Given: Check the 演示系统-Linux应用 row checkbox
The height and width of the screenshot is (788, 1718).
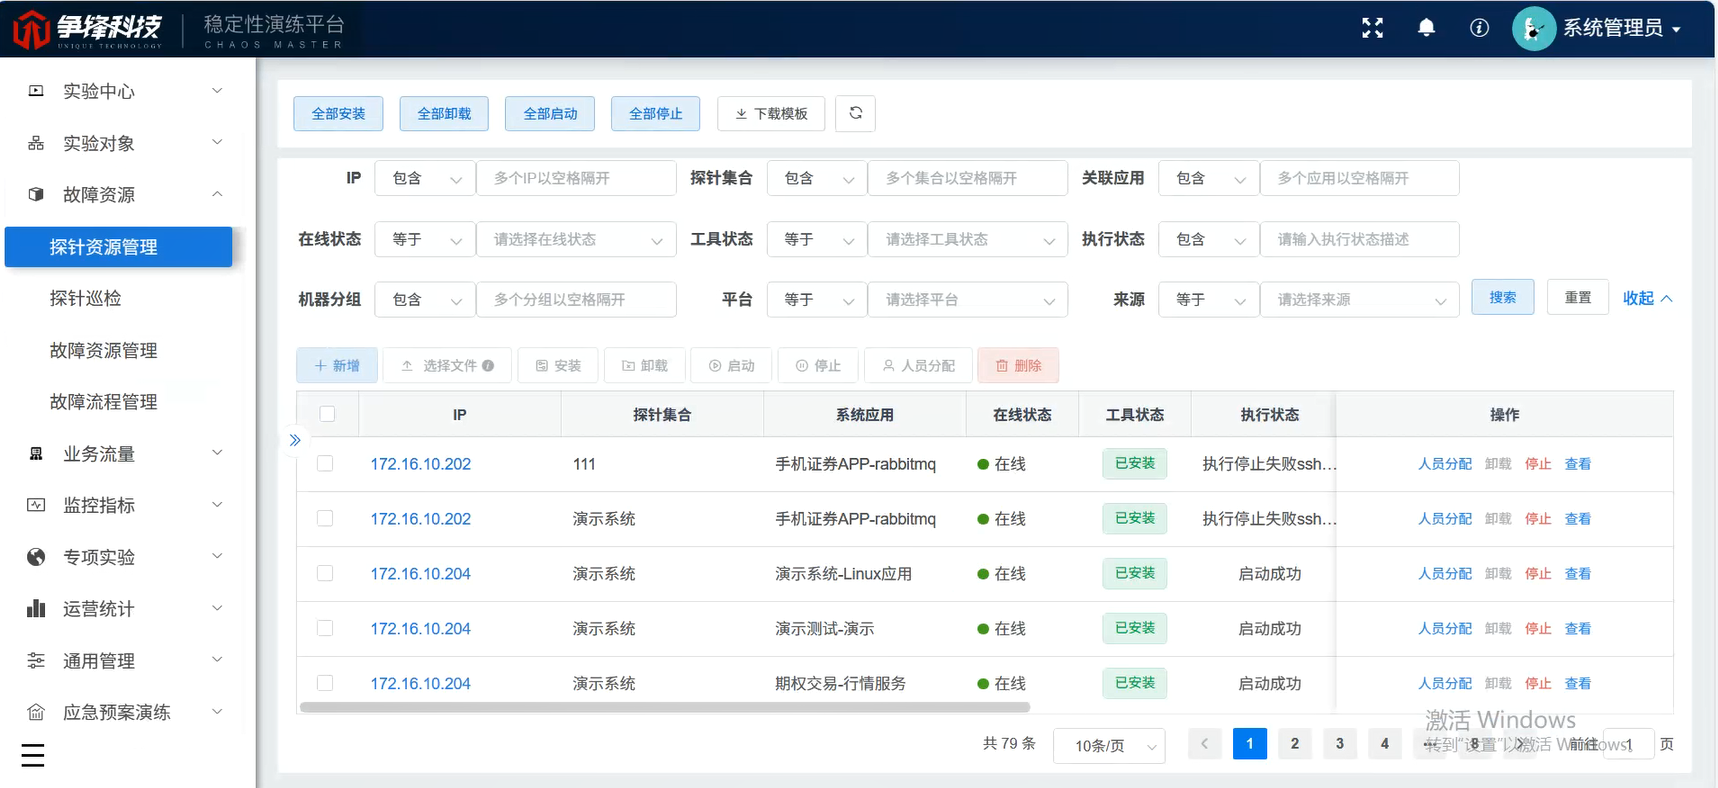Looking at the screenshot, I should (325, 574).
